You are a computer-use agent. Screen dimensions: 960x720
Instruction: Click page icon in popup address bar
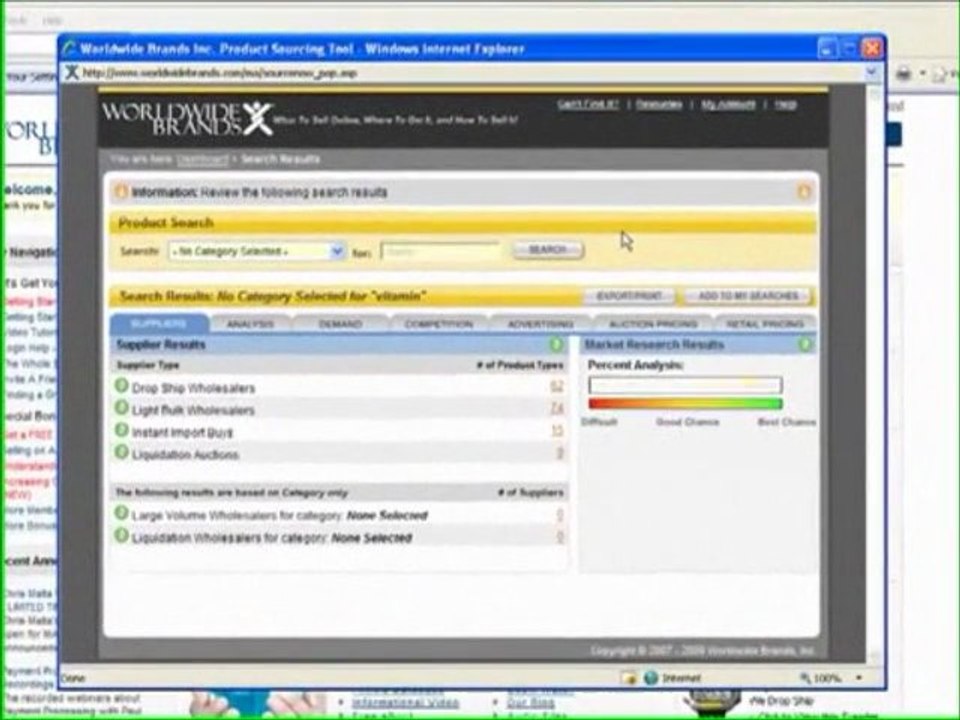[x=72, y=72]
